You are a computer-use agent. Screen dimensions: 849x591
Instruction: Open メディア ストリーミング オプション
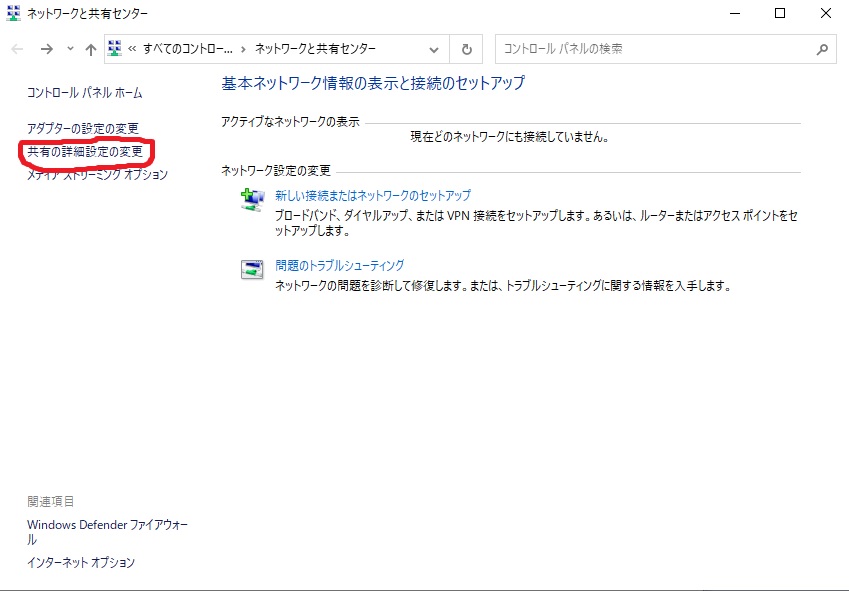click(95, 173)
